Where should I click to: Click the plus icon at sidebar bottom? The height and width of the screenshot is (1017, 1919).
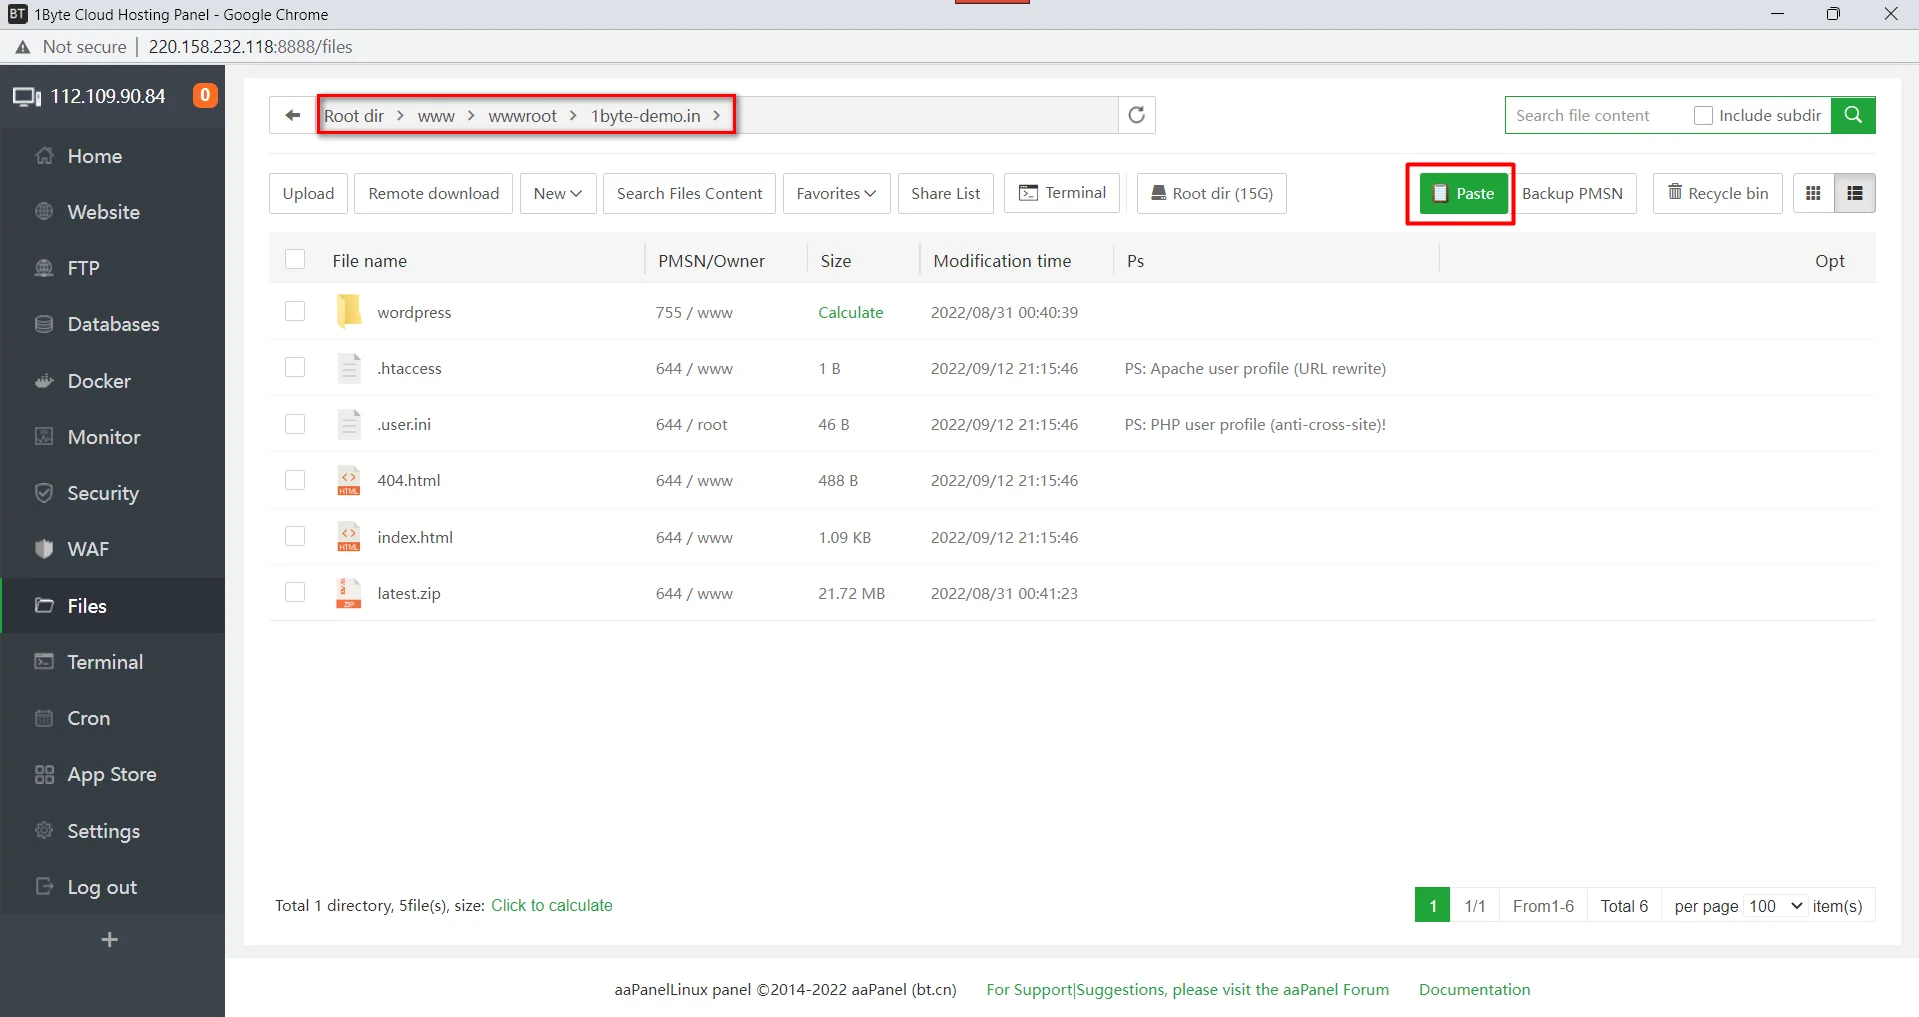tap(110, 939)
